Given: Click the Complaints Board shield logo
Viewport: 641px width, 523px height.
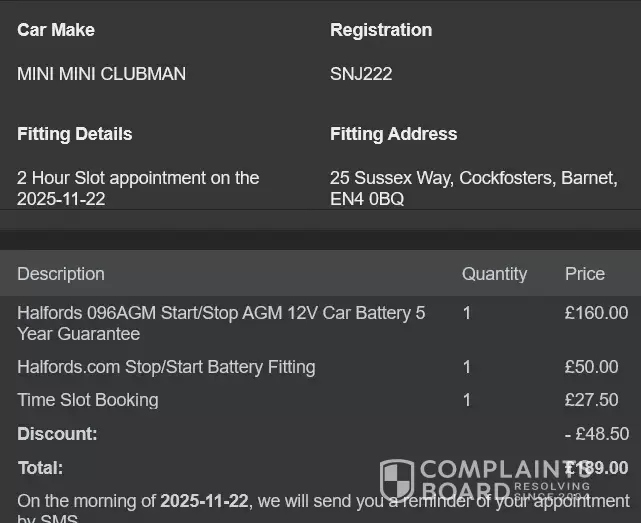Looking at the screenshot, I should pyautogui.click(x=397, y=480).
